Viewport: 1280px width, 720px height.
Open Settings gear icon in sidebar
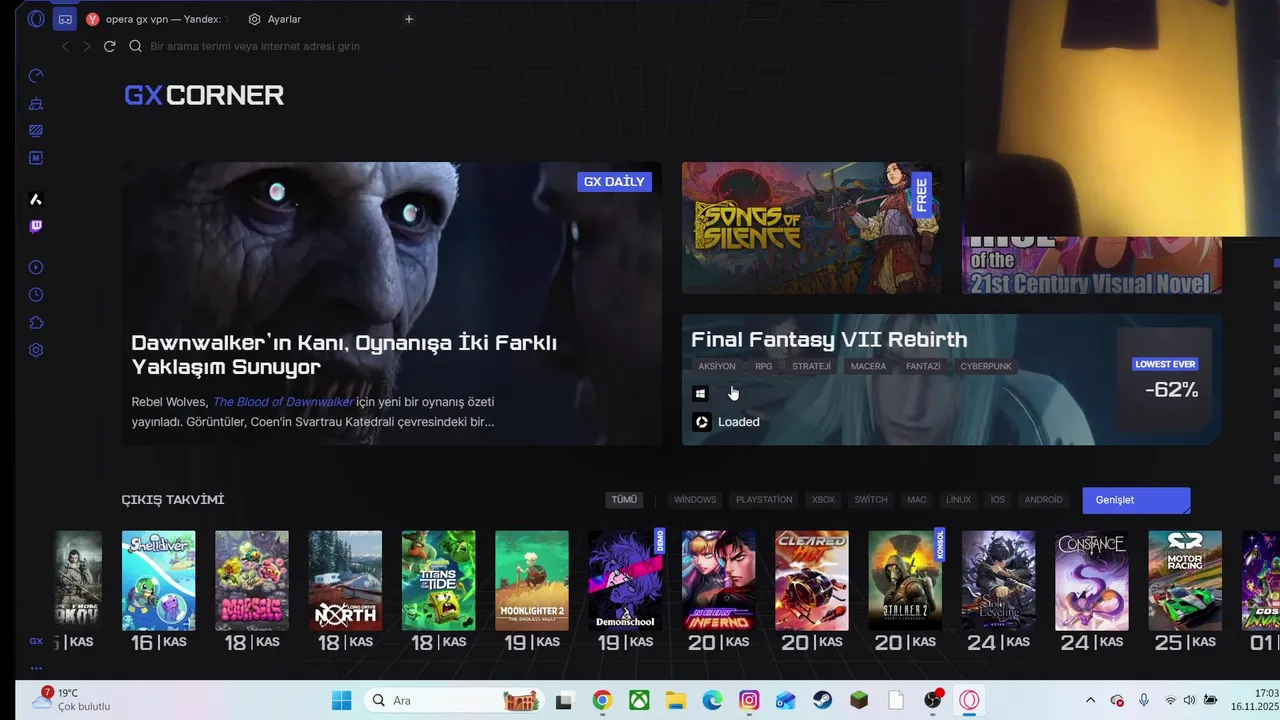(x=36, y=350)
